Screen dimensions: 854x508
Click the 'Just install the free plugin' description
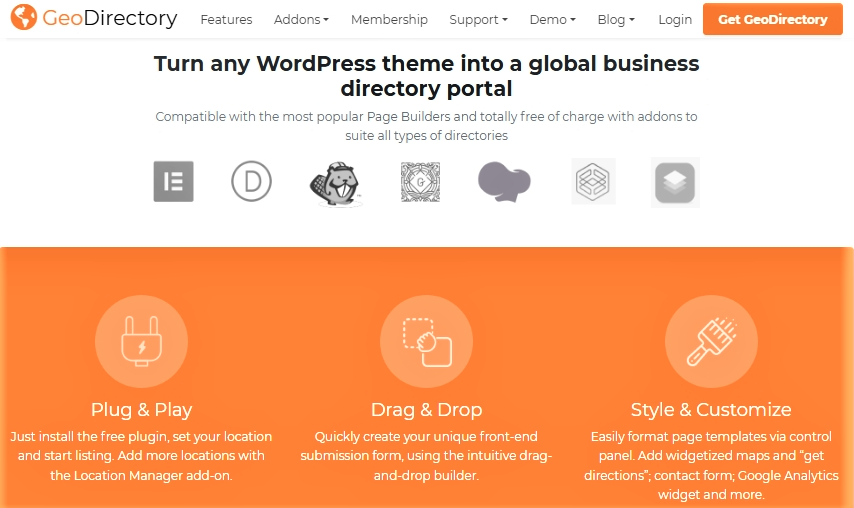[141, 456]
